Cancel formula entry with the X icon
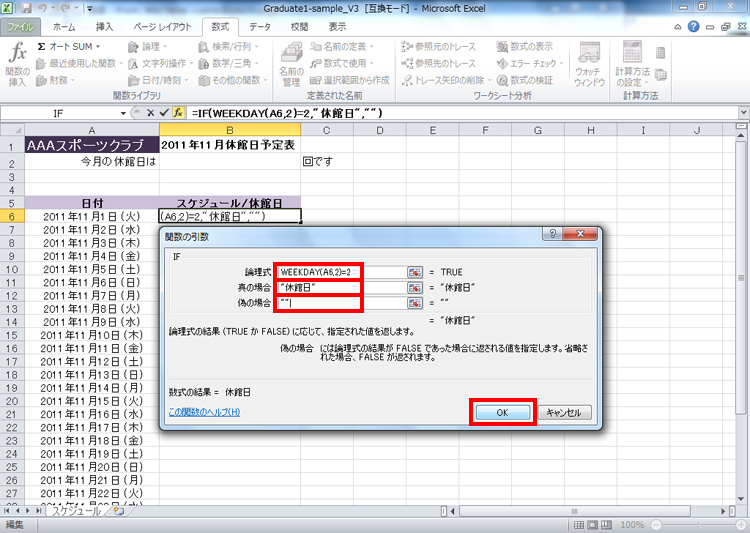Image resolution: width=750 pixels, height=533 pixels. 151,113
